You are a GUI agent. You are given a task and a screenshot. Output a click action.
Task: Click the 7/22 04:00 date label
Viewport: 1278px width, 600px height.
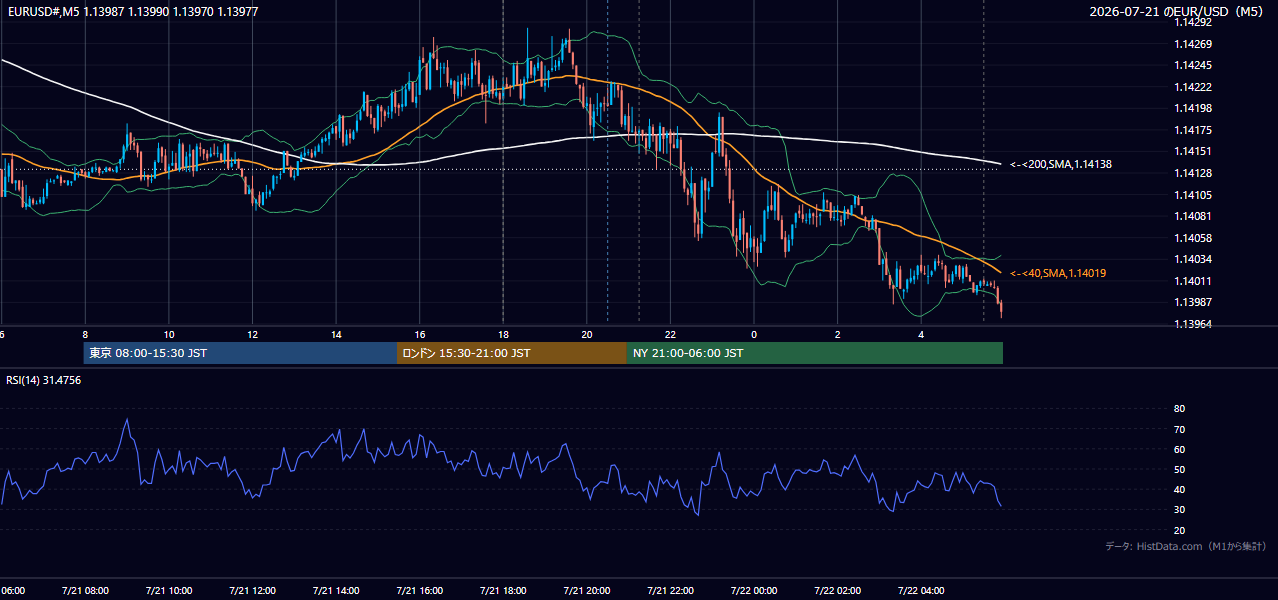[920, 591]
